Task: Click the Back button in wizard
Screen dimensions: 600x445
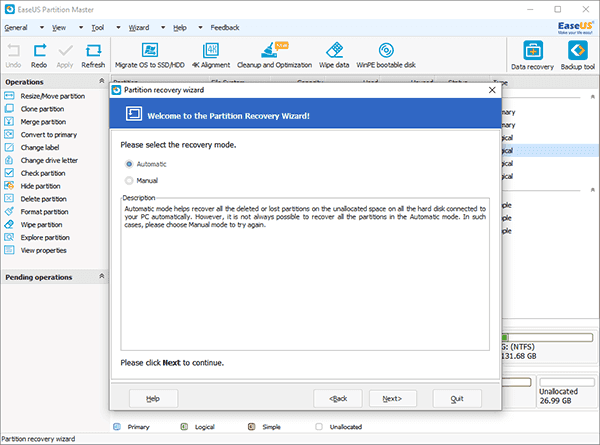Action: coord(338,399)
